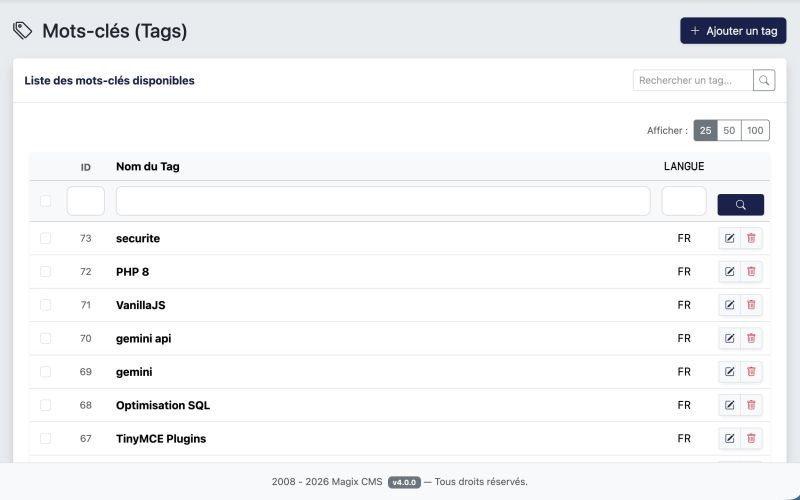
Task: Edit the gemini api tag
Action: click(730, 338)
